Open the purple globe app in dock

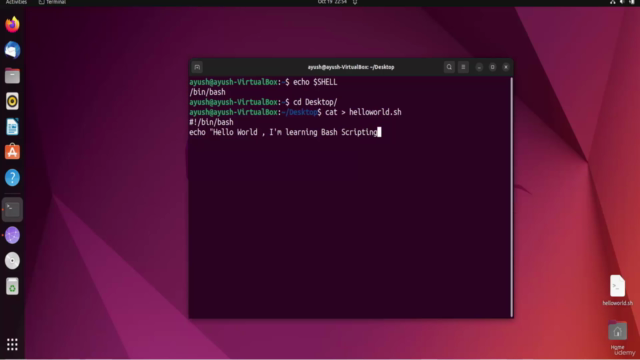pos(12,236)
